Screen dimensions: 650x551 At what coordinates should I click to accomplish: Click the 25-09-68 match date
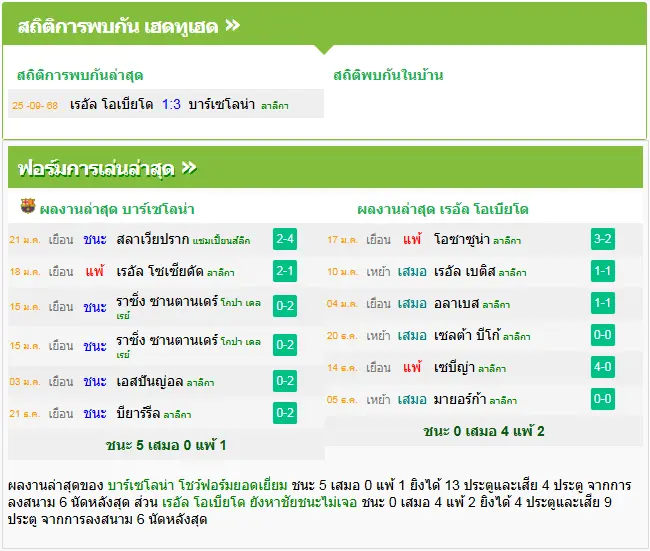(35, 105)
